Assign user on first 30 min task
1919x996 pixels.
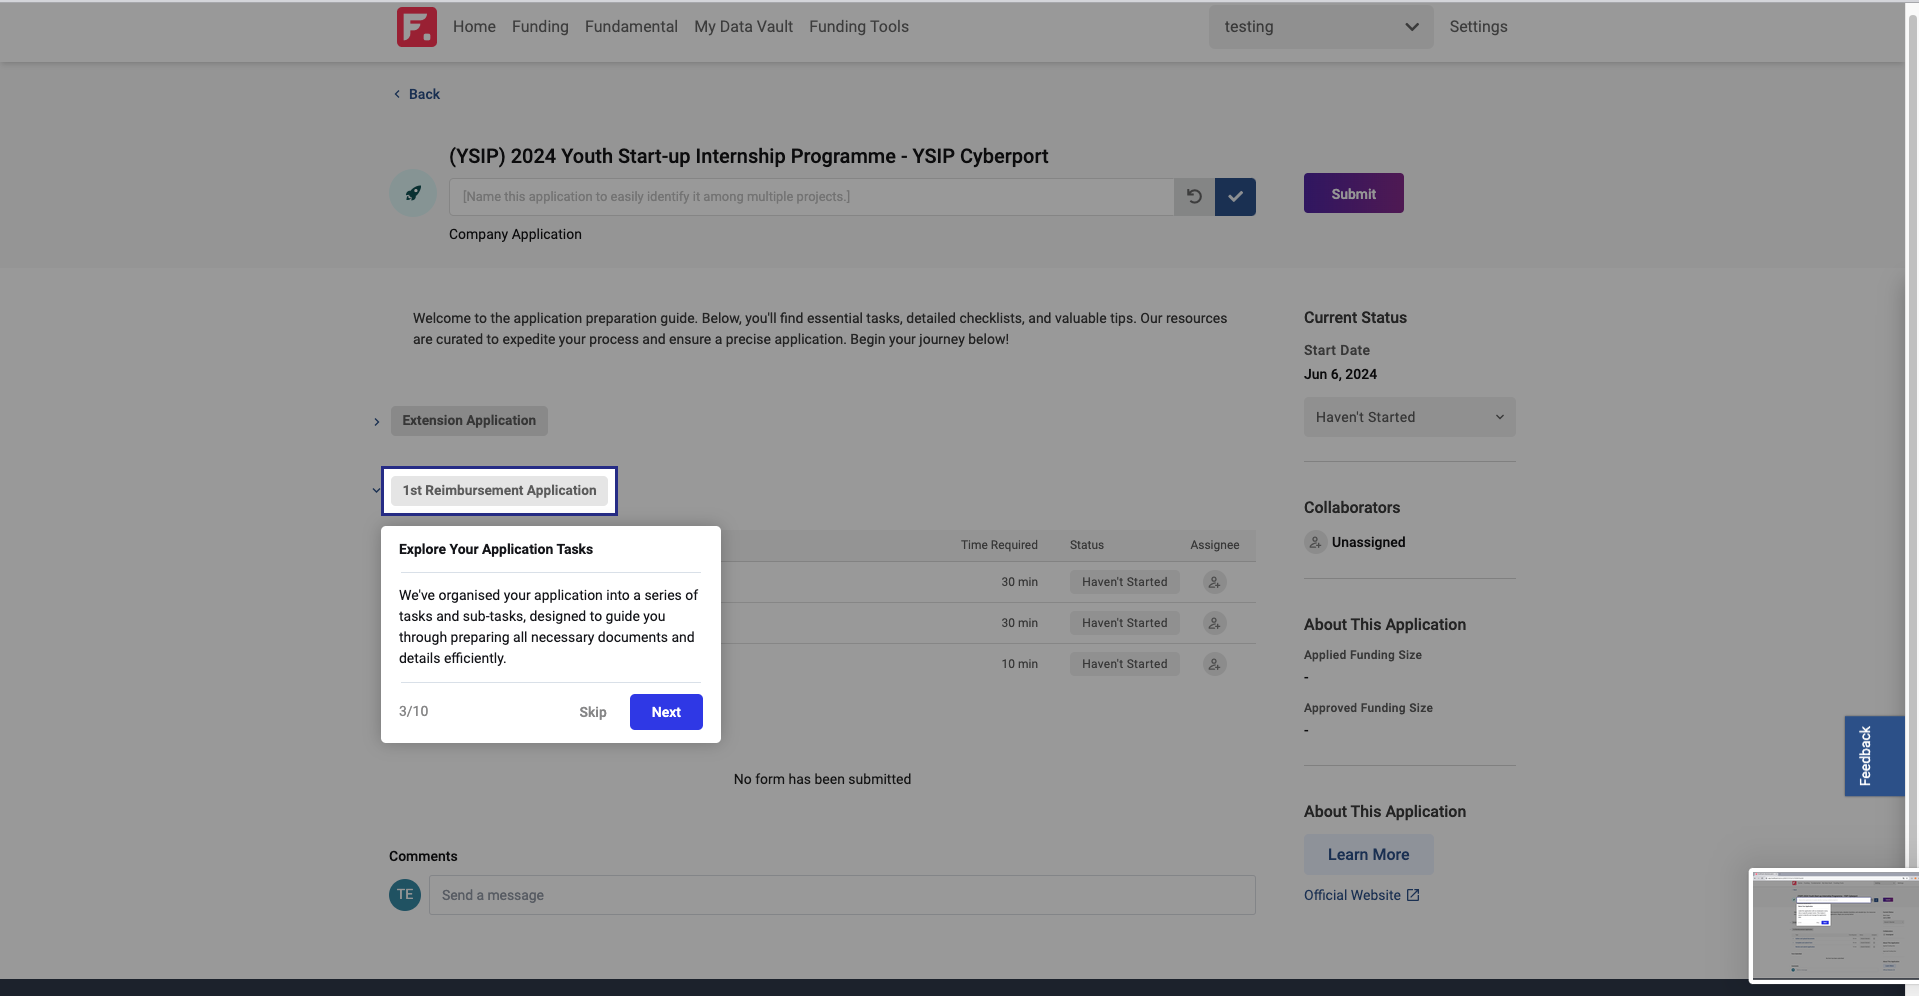tap(1214, 582)
